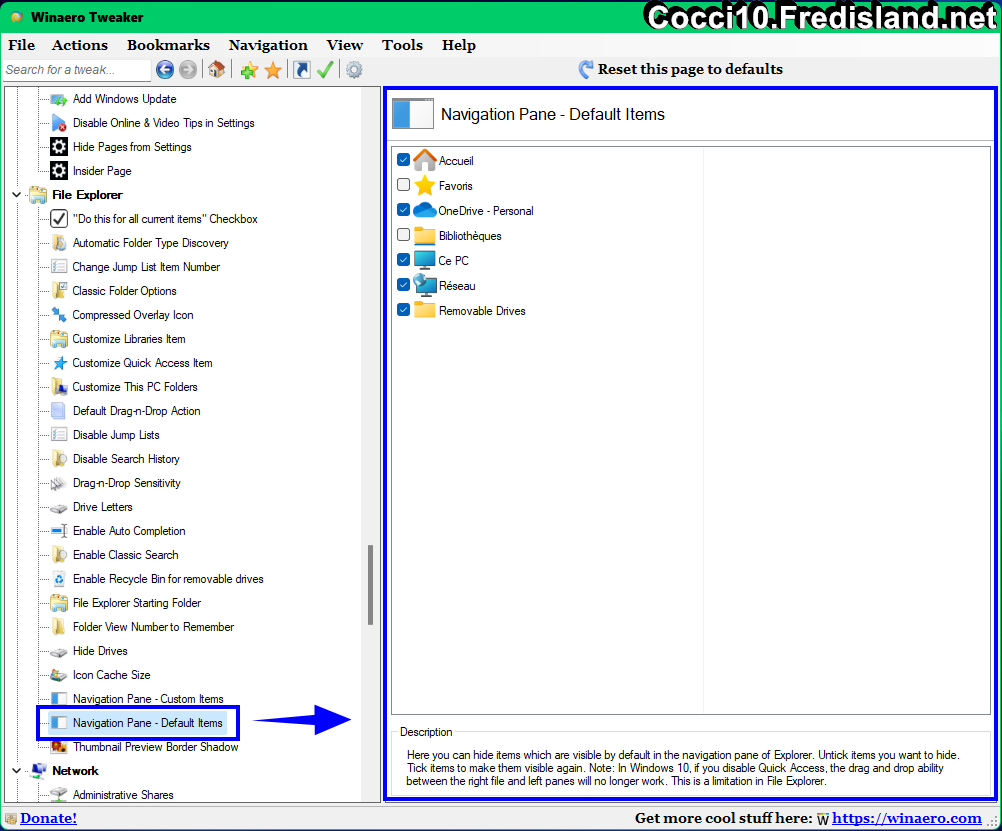Select Navigation Pane - Custom Items
The height and width of the screenshot is (831, 1002).
(148, 699)
